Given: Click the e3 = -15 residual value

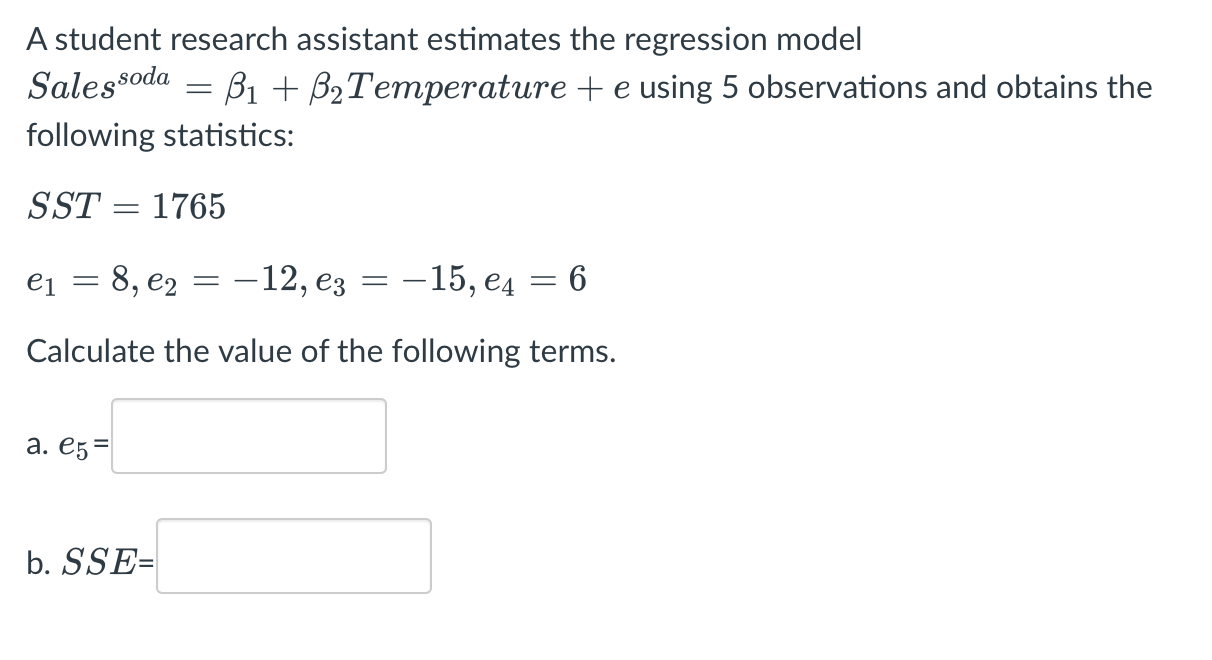Looking at the screenshot, I should (388, 280).
